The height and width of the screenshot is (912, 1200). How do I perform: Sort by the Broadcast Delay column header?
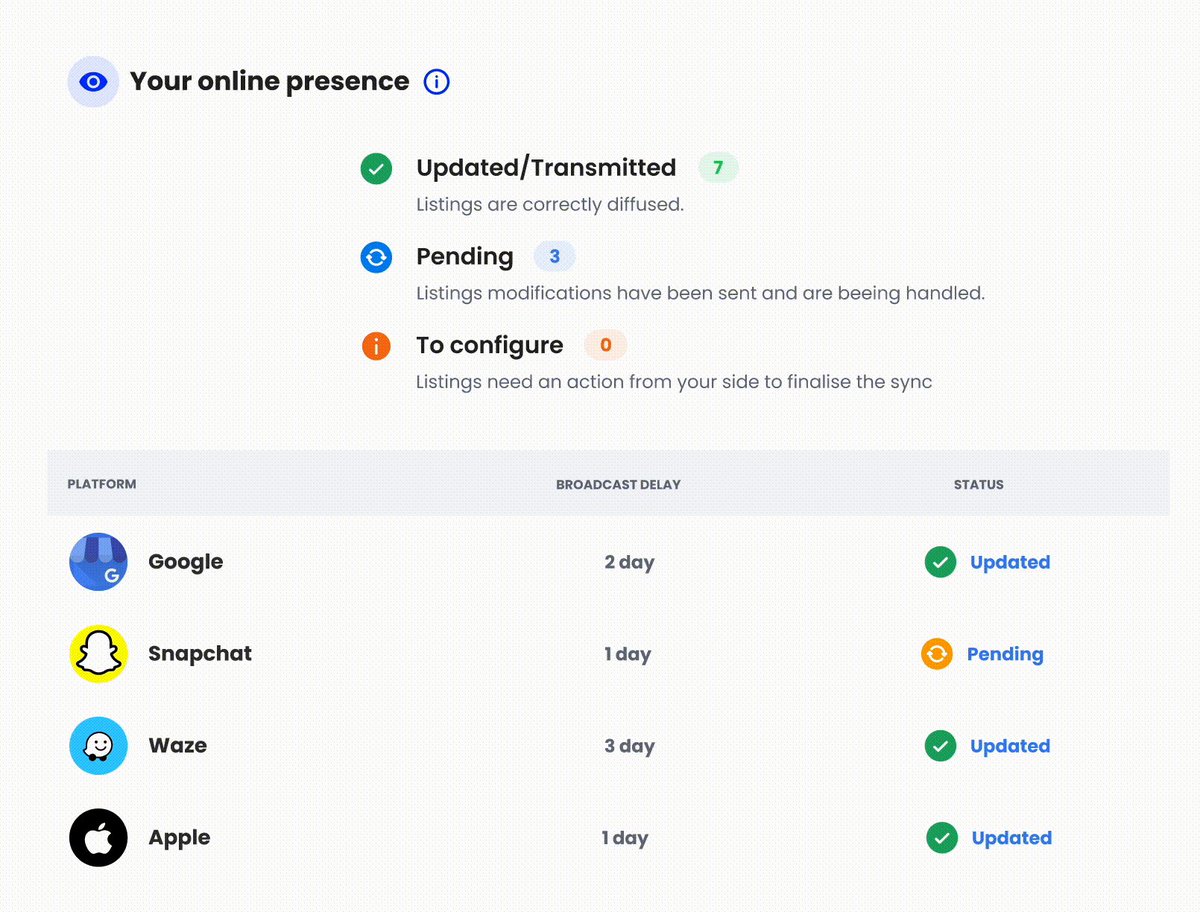click(x=618, y=484)
